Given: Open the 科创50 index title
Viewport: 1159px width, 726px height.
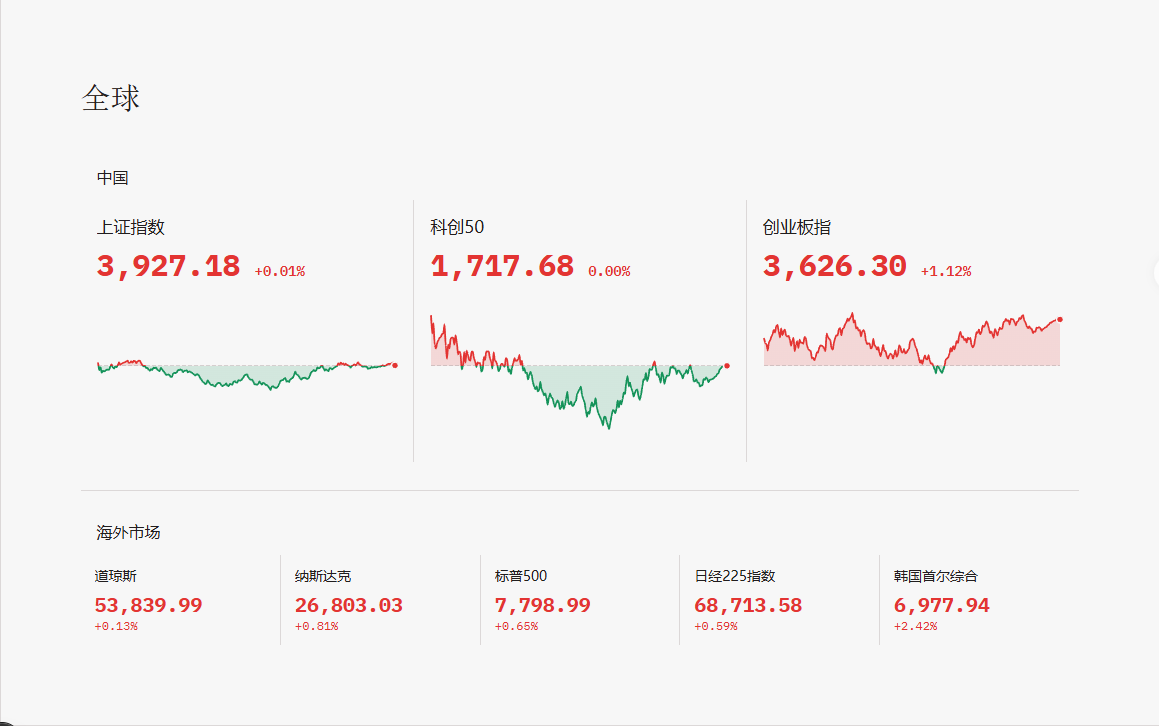Looking at the screenshot, I should [457, 227].
